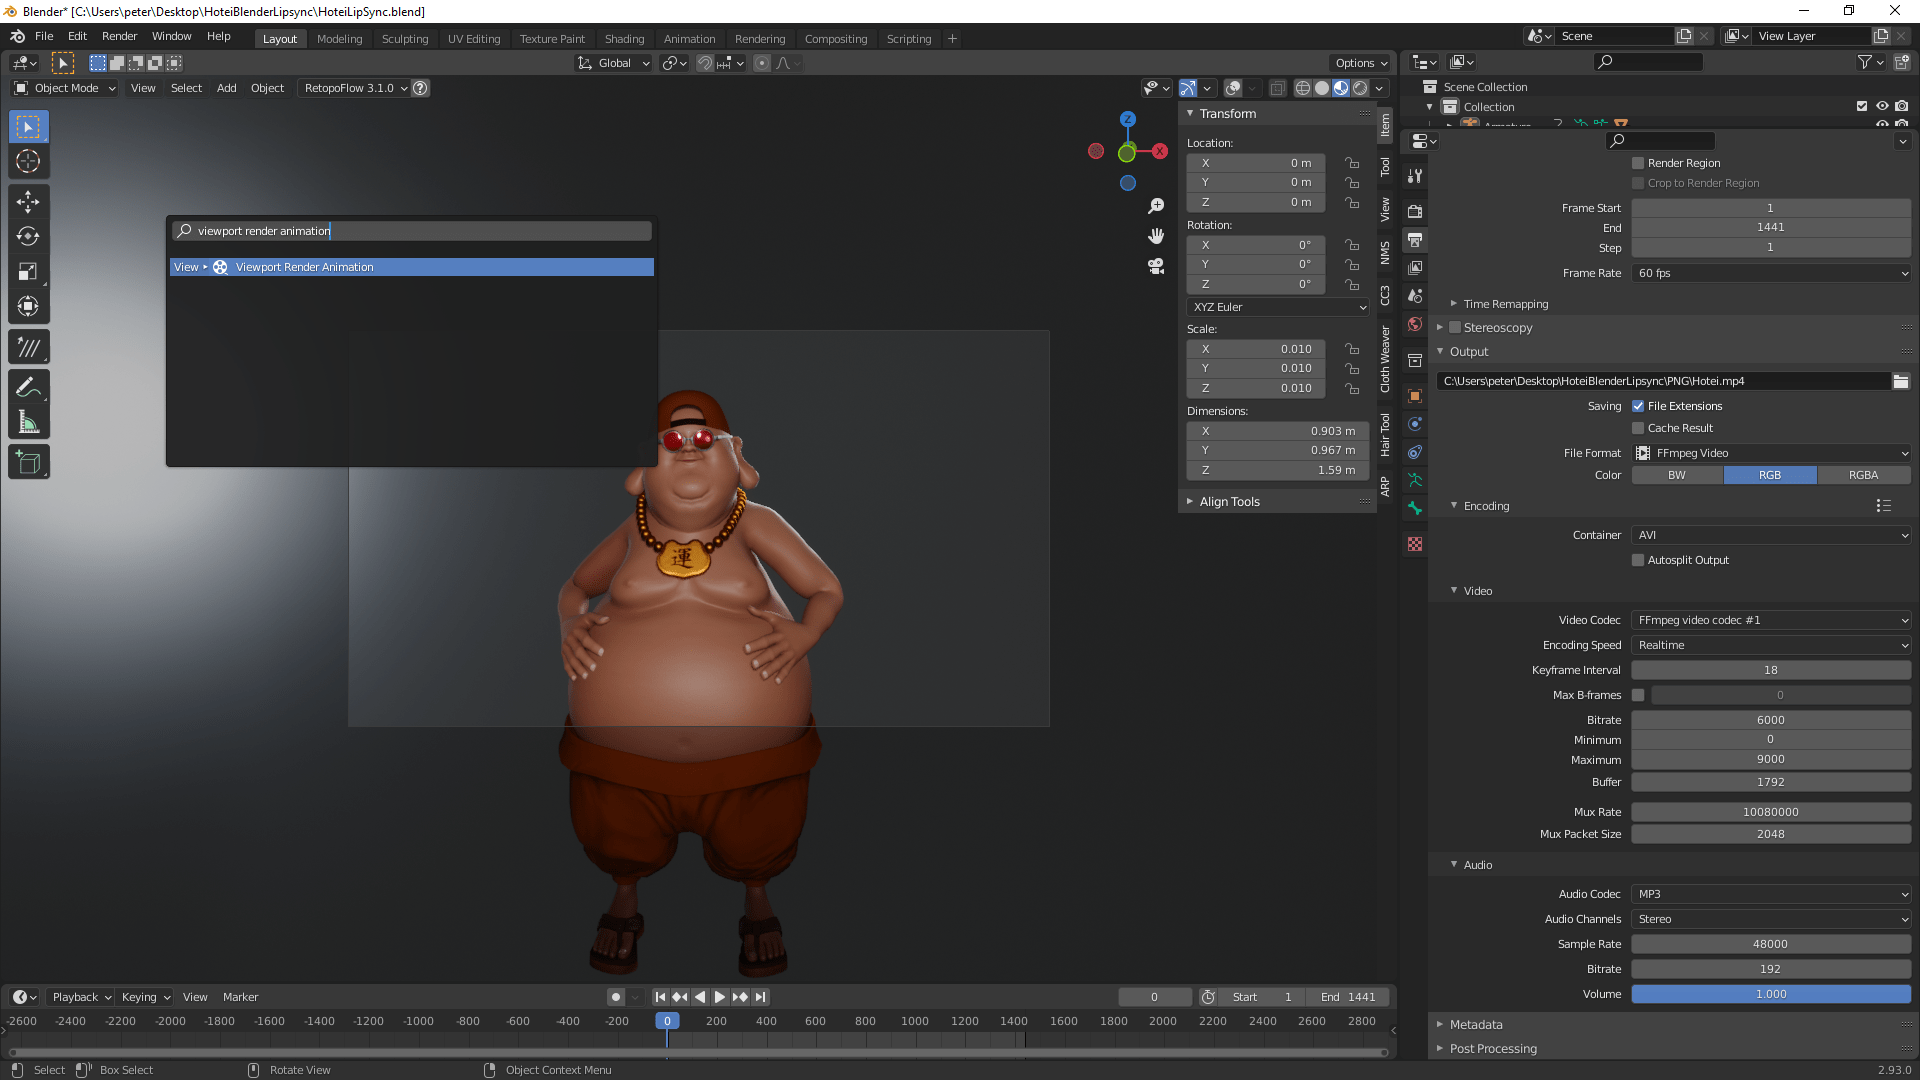Enable Autosplit Output
This screenshot has width=1920, height=1080.
[x=1637, y=560]
